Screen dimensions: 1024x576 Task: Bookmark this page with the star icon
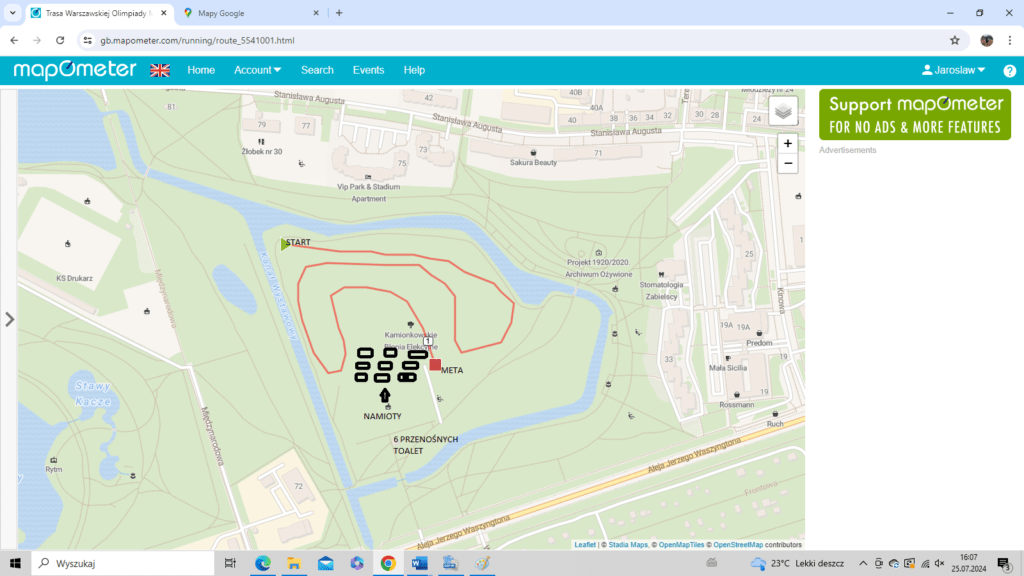click(955, 40)
